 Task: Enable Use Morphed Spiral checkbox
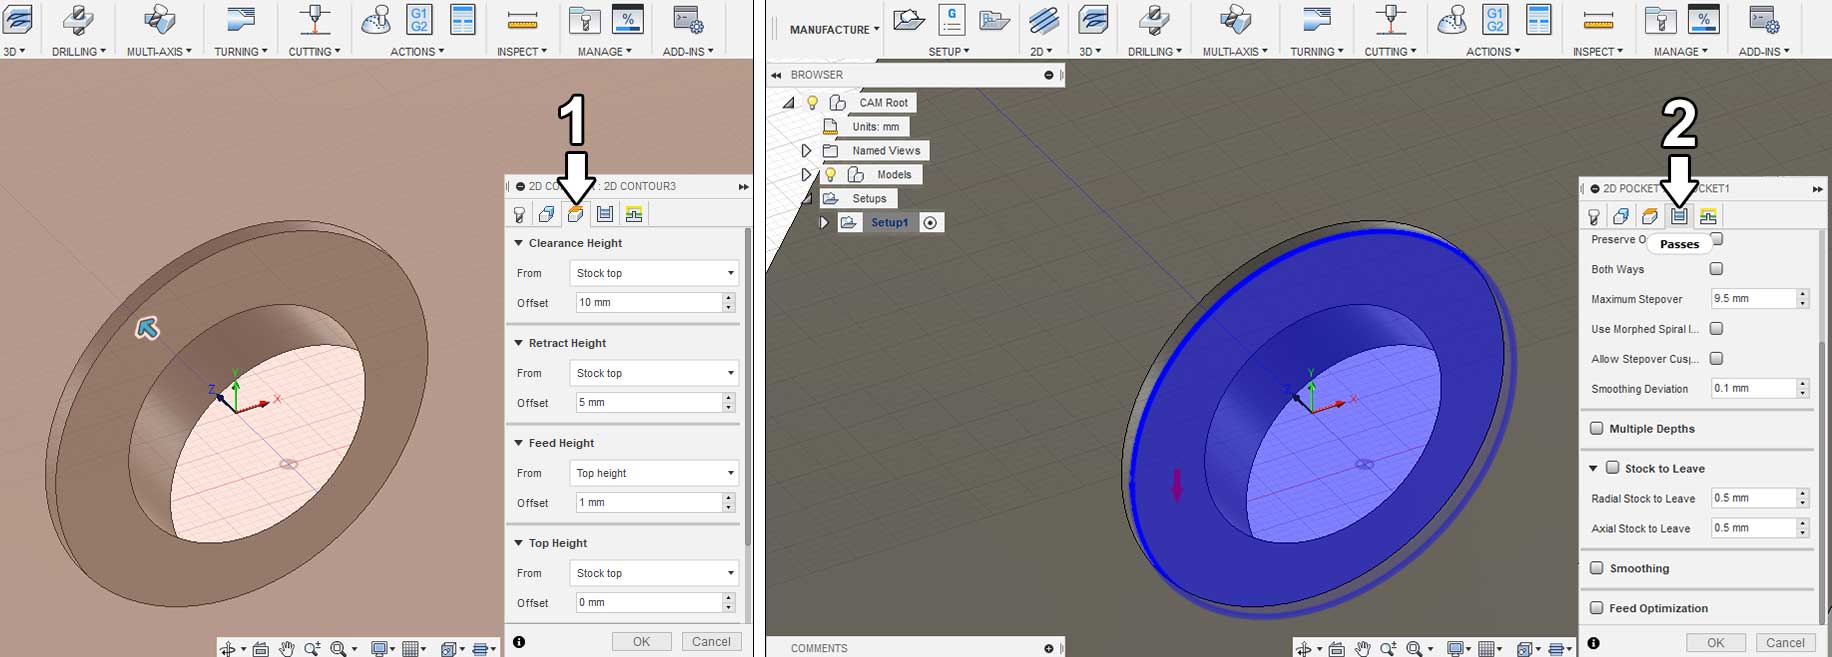click(x=1716, y=328)
